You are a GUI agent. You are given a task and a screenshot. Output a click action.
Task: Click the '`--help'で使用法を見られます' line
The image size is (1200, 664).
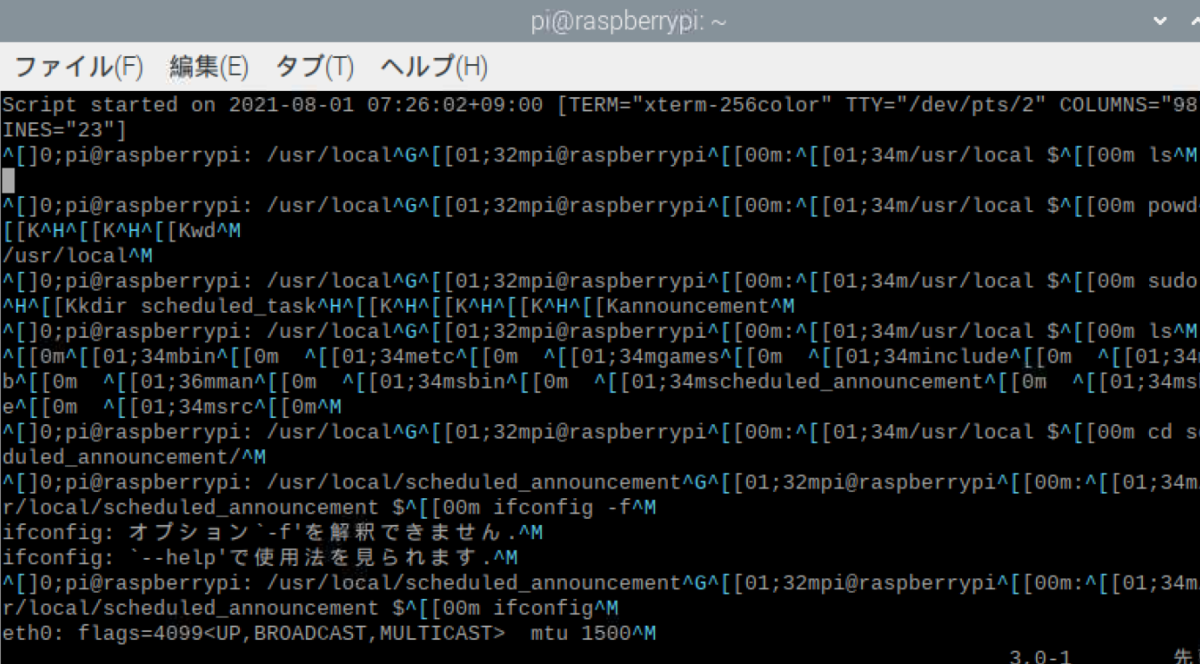pyautogui.click(x=260, y=558)
